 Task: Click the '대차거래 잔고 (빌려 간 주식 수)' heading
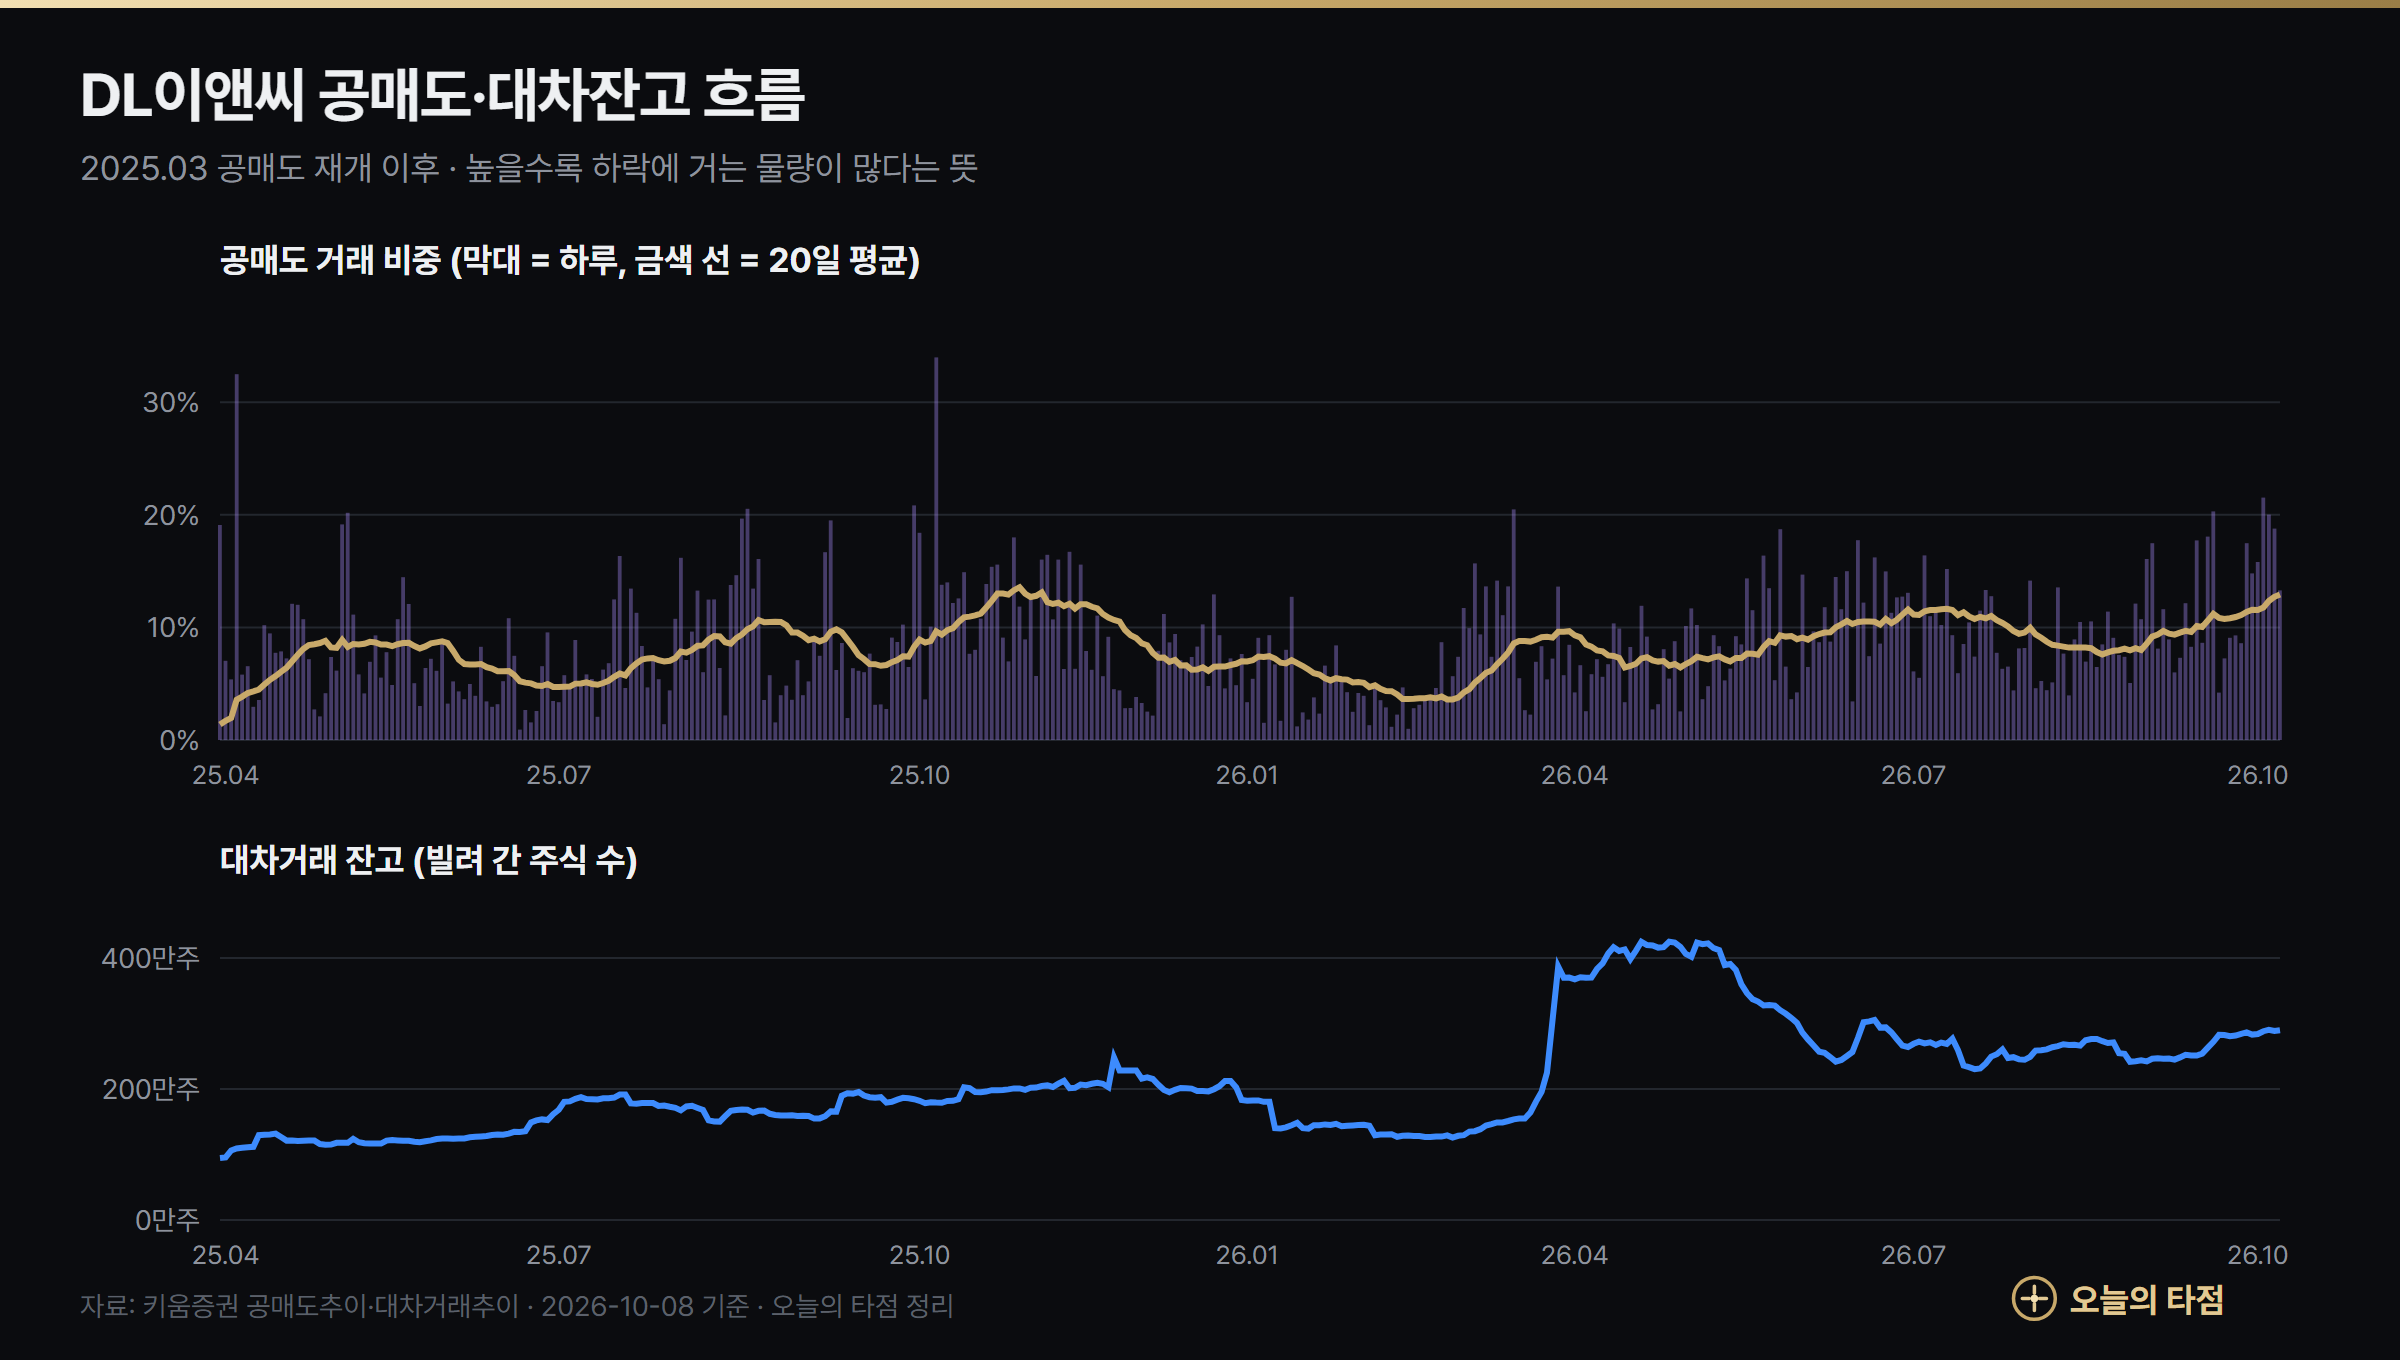(429, 860)
